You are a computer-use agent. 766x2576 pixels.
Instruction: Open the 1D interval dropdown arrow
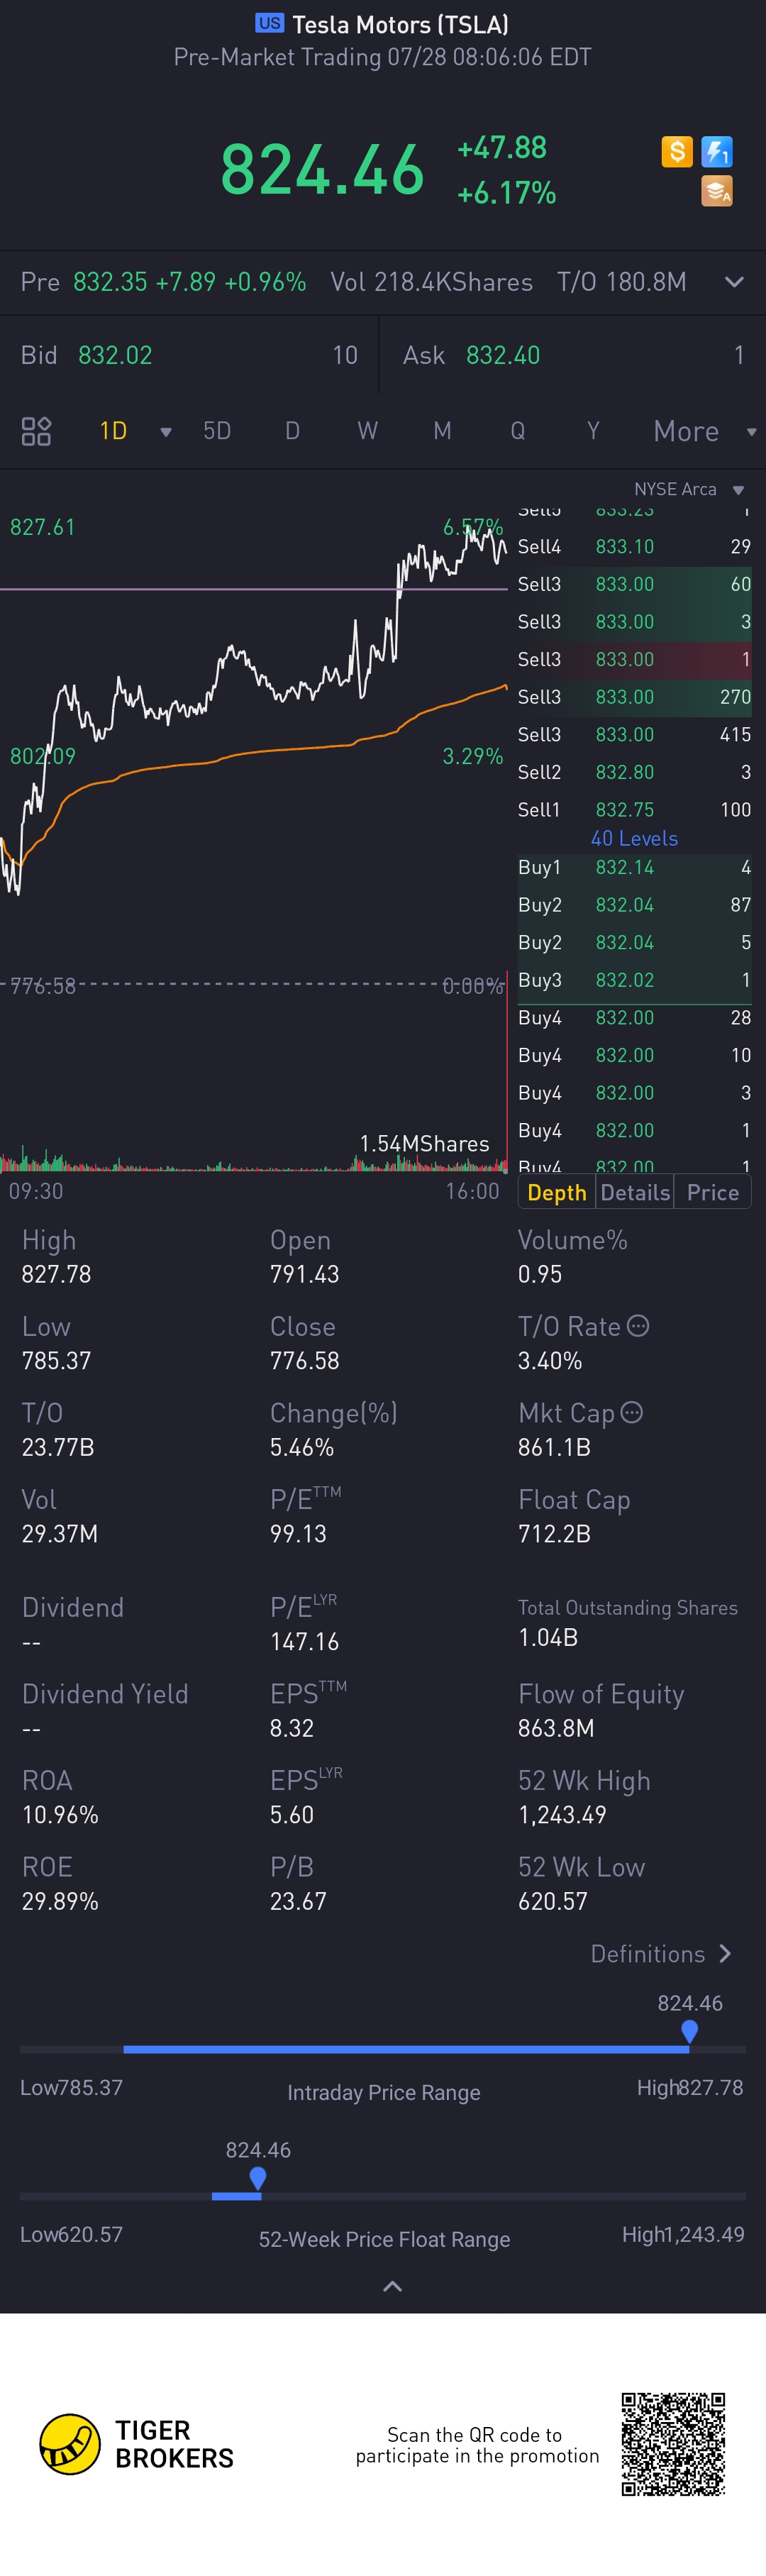[166, 432]
